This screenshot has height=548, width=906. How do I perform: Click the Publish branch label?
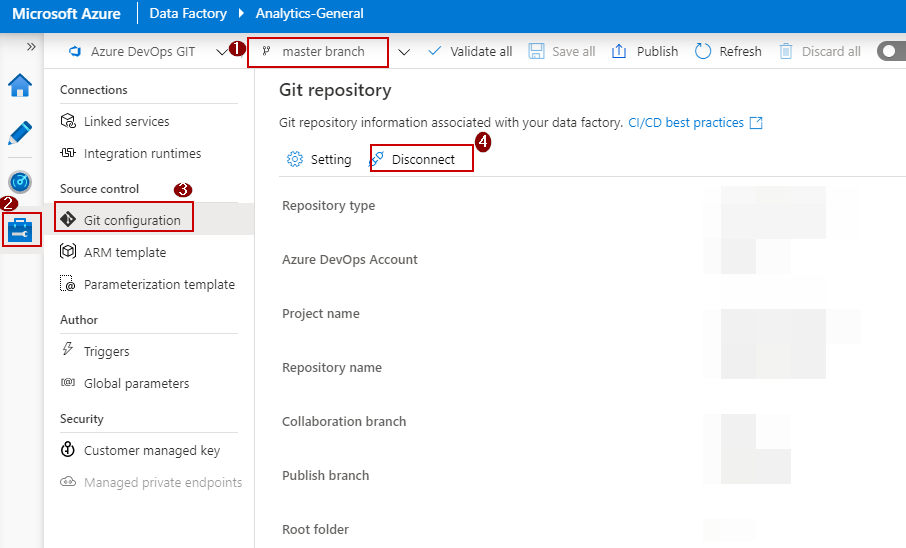(x=325, y=475)
